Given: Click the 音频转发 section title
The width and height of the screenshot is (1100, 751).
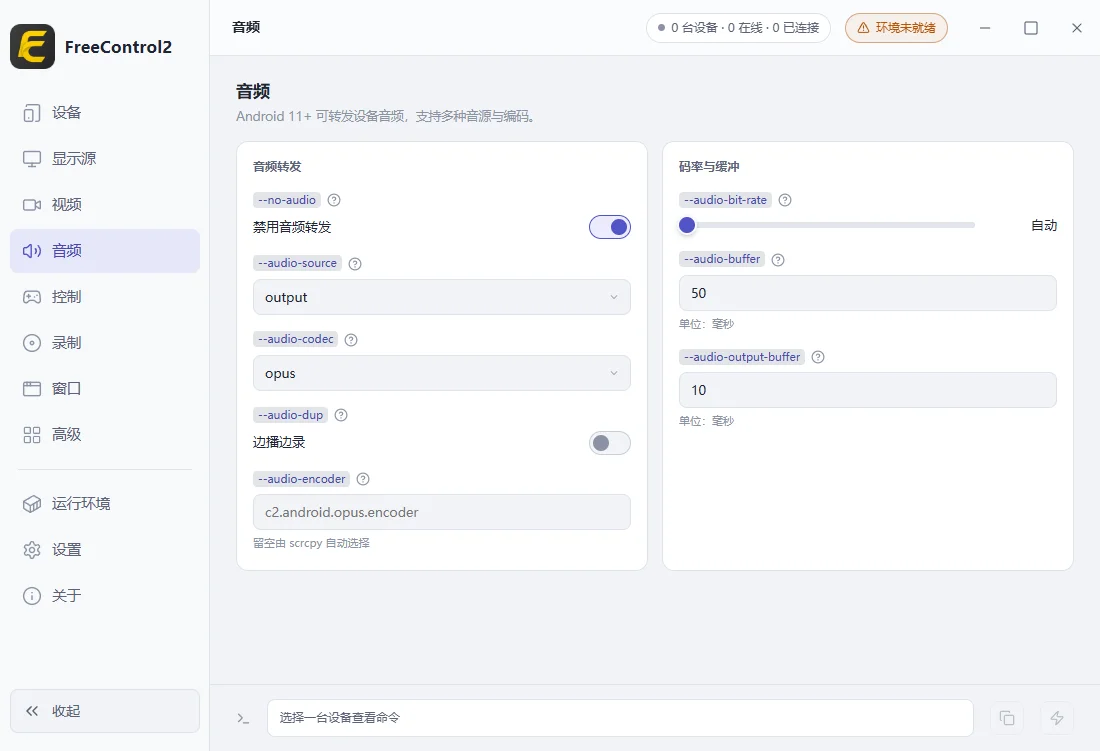Looking at the screenshot, I should coord(277,167).
